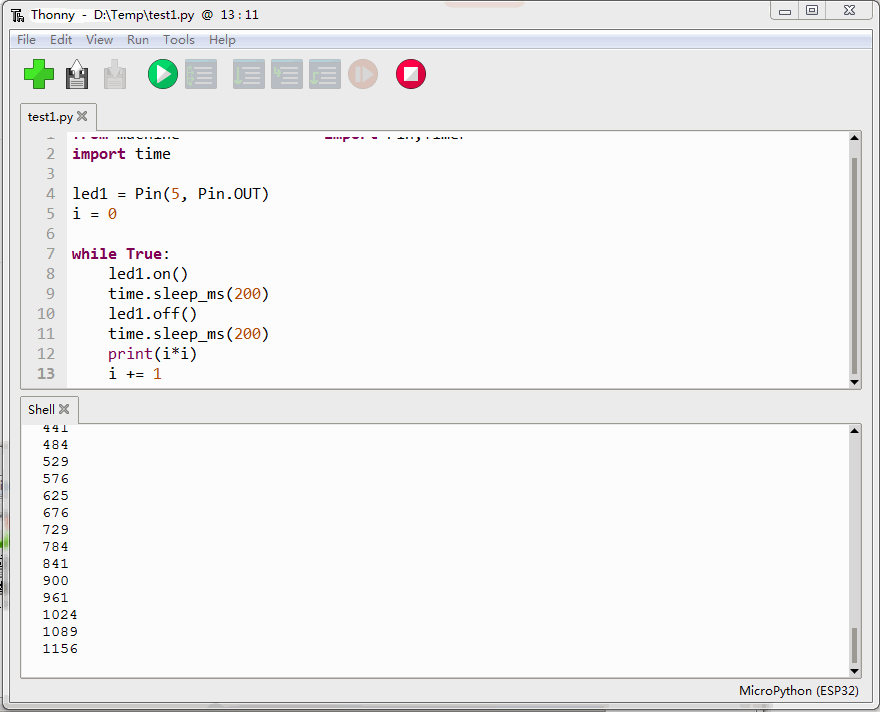Click the 'led1.off()' line
Screen dimensions: 880x712
tap(153, 314)
